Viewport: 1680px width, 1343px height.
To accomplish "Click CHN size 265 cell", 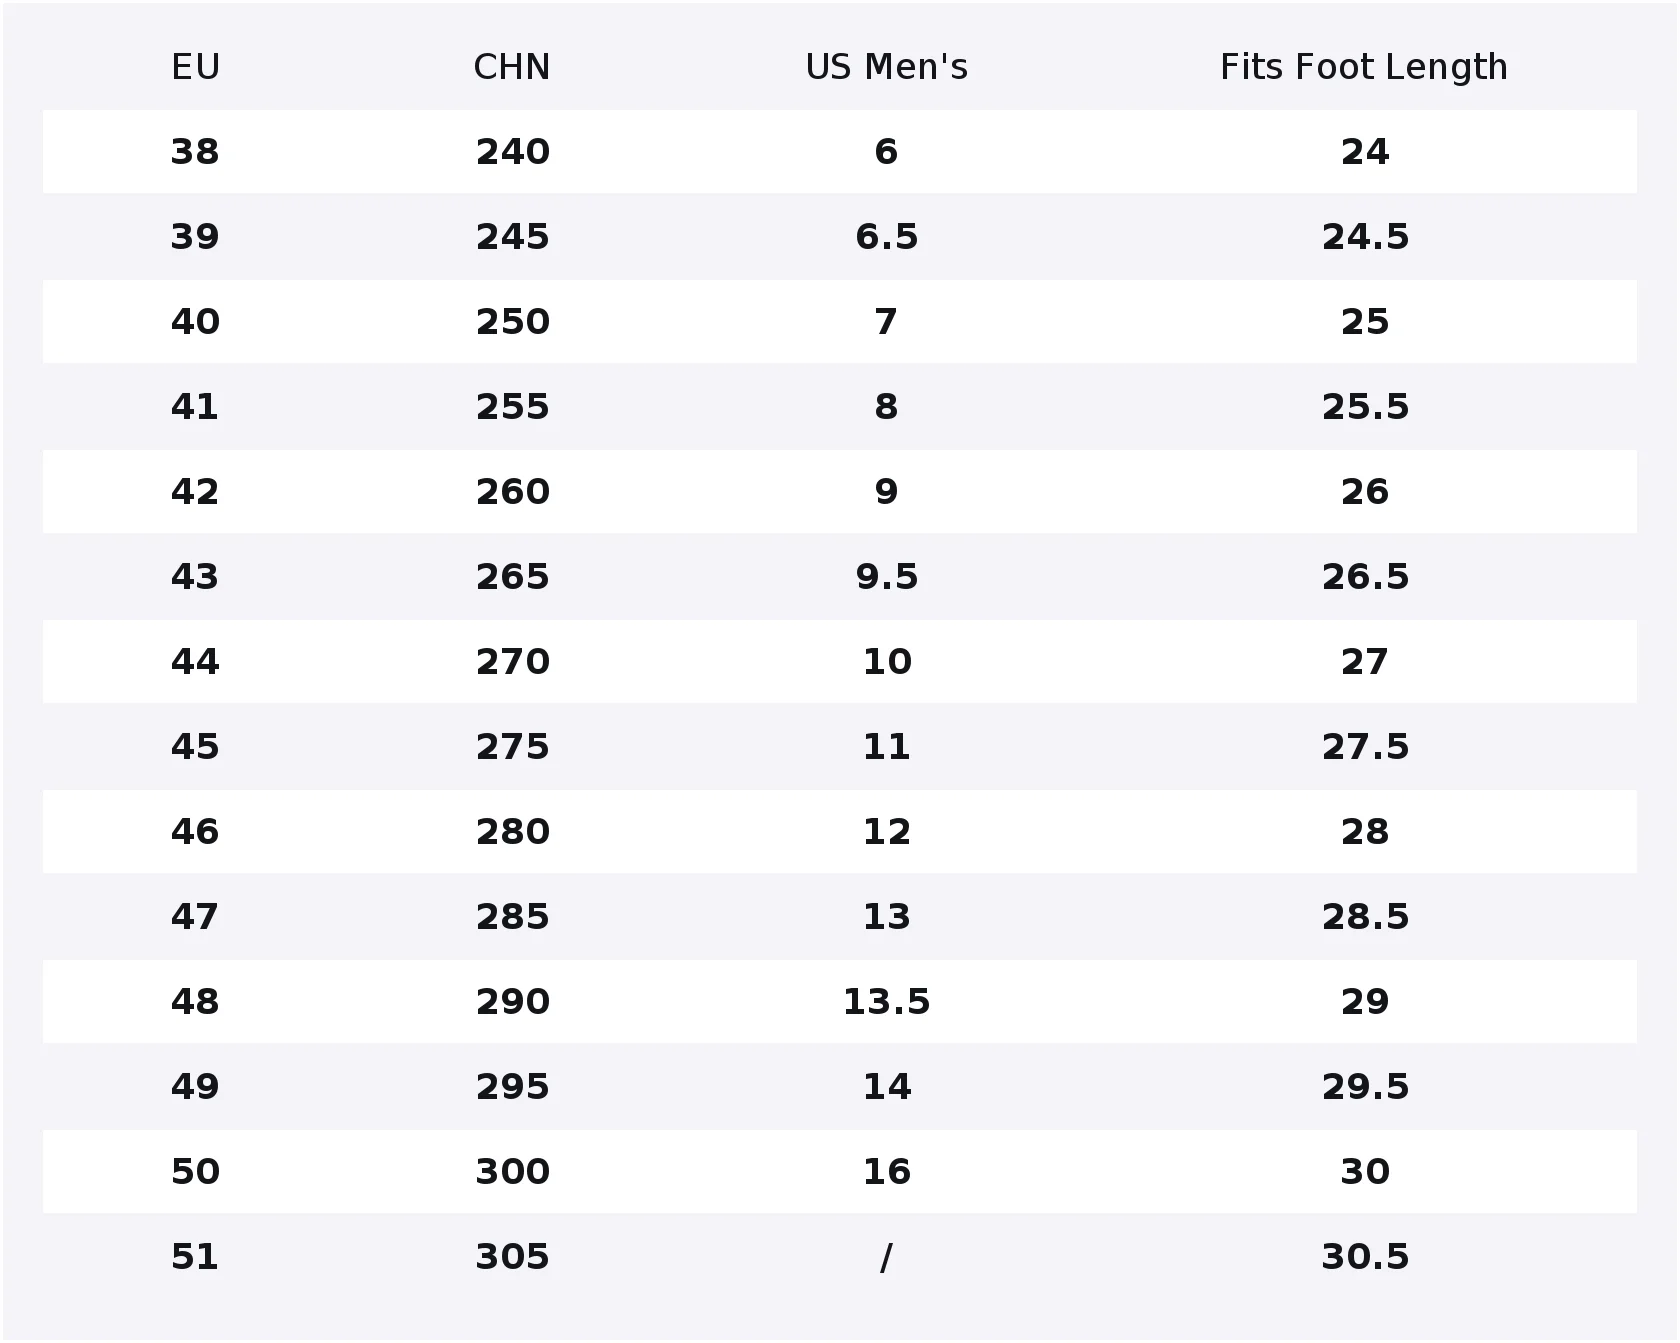I will [512, 577].
